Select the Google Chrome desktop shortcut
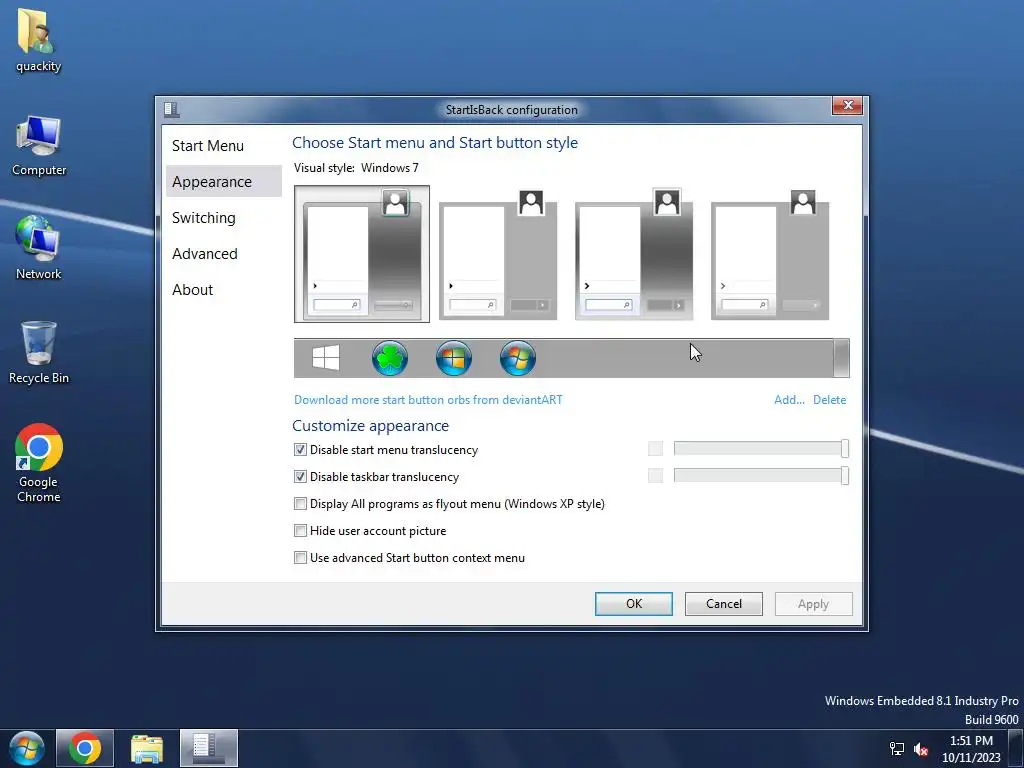Screen dimensions: 1024x768 pyautogui.click(x=39, y=463)
